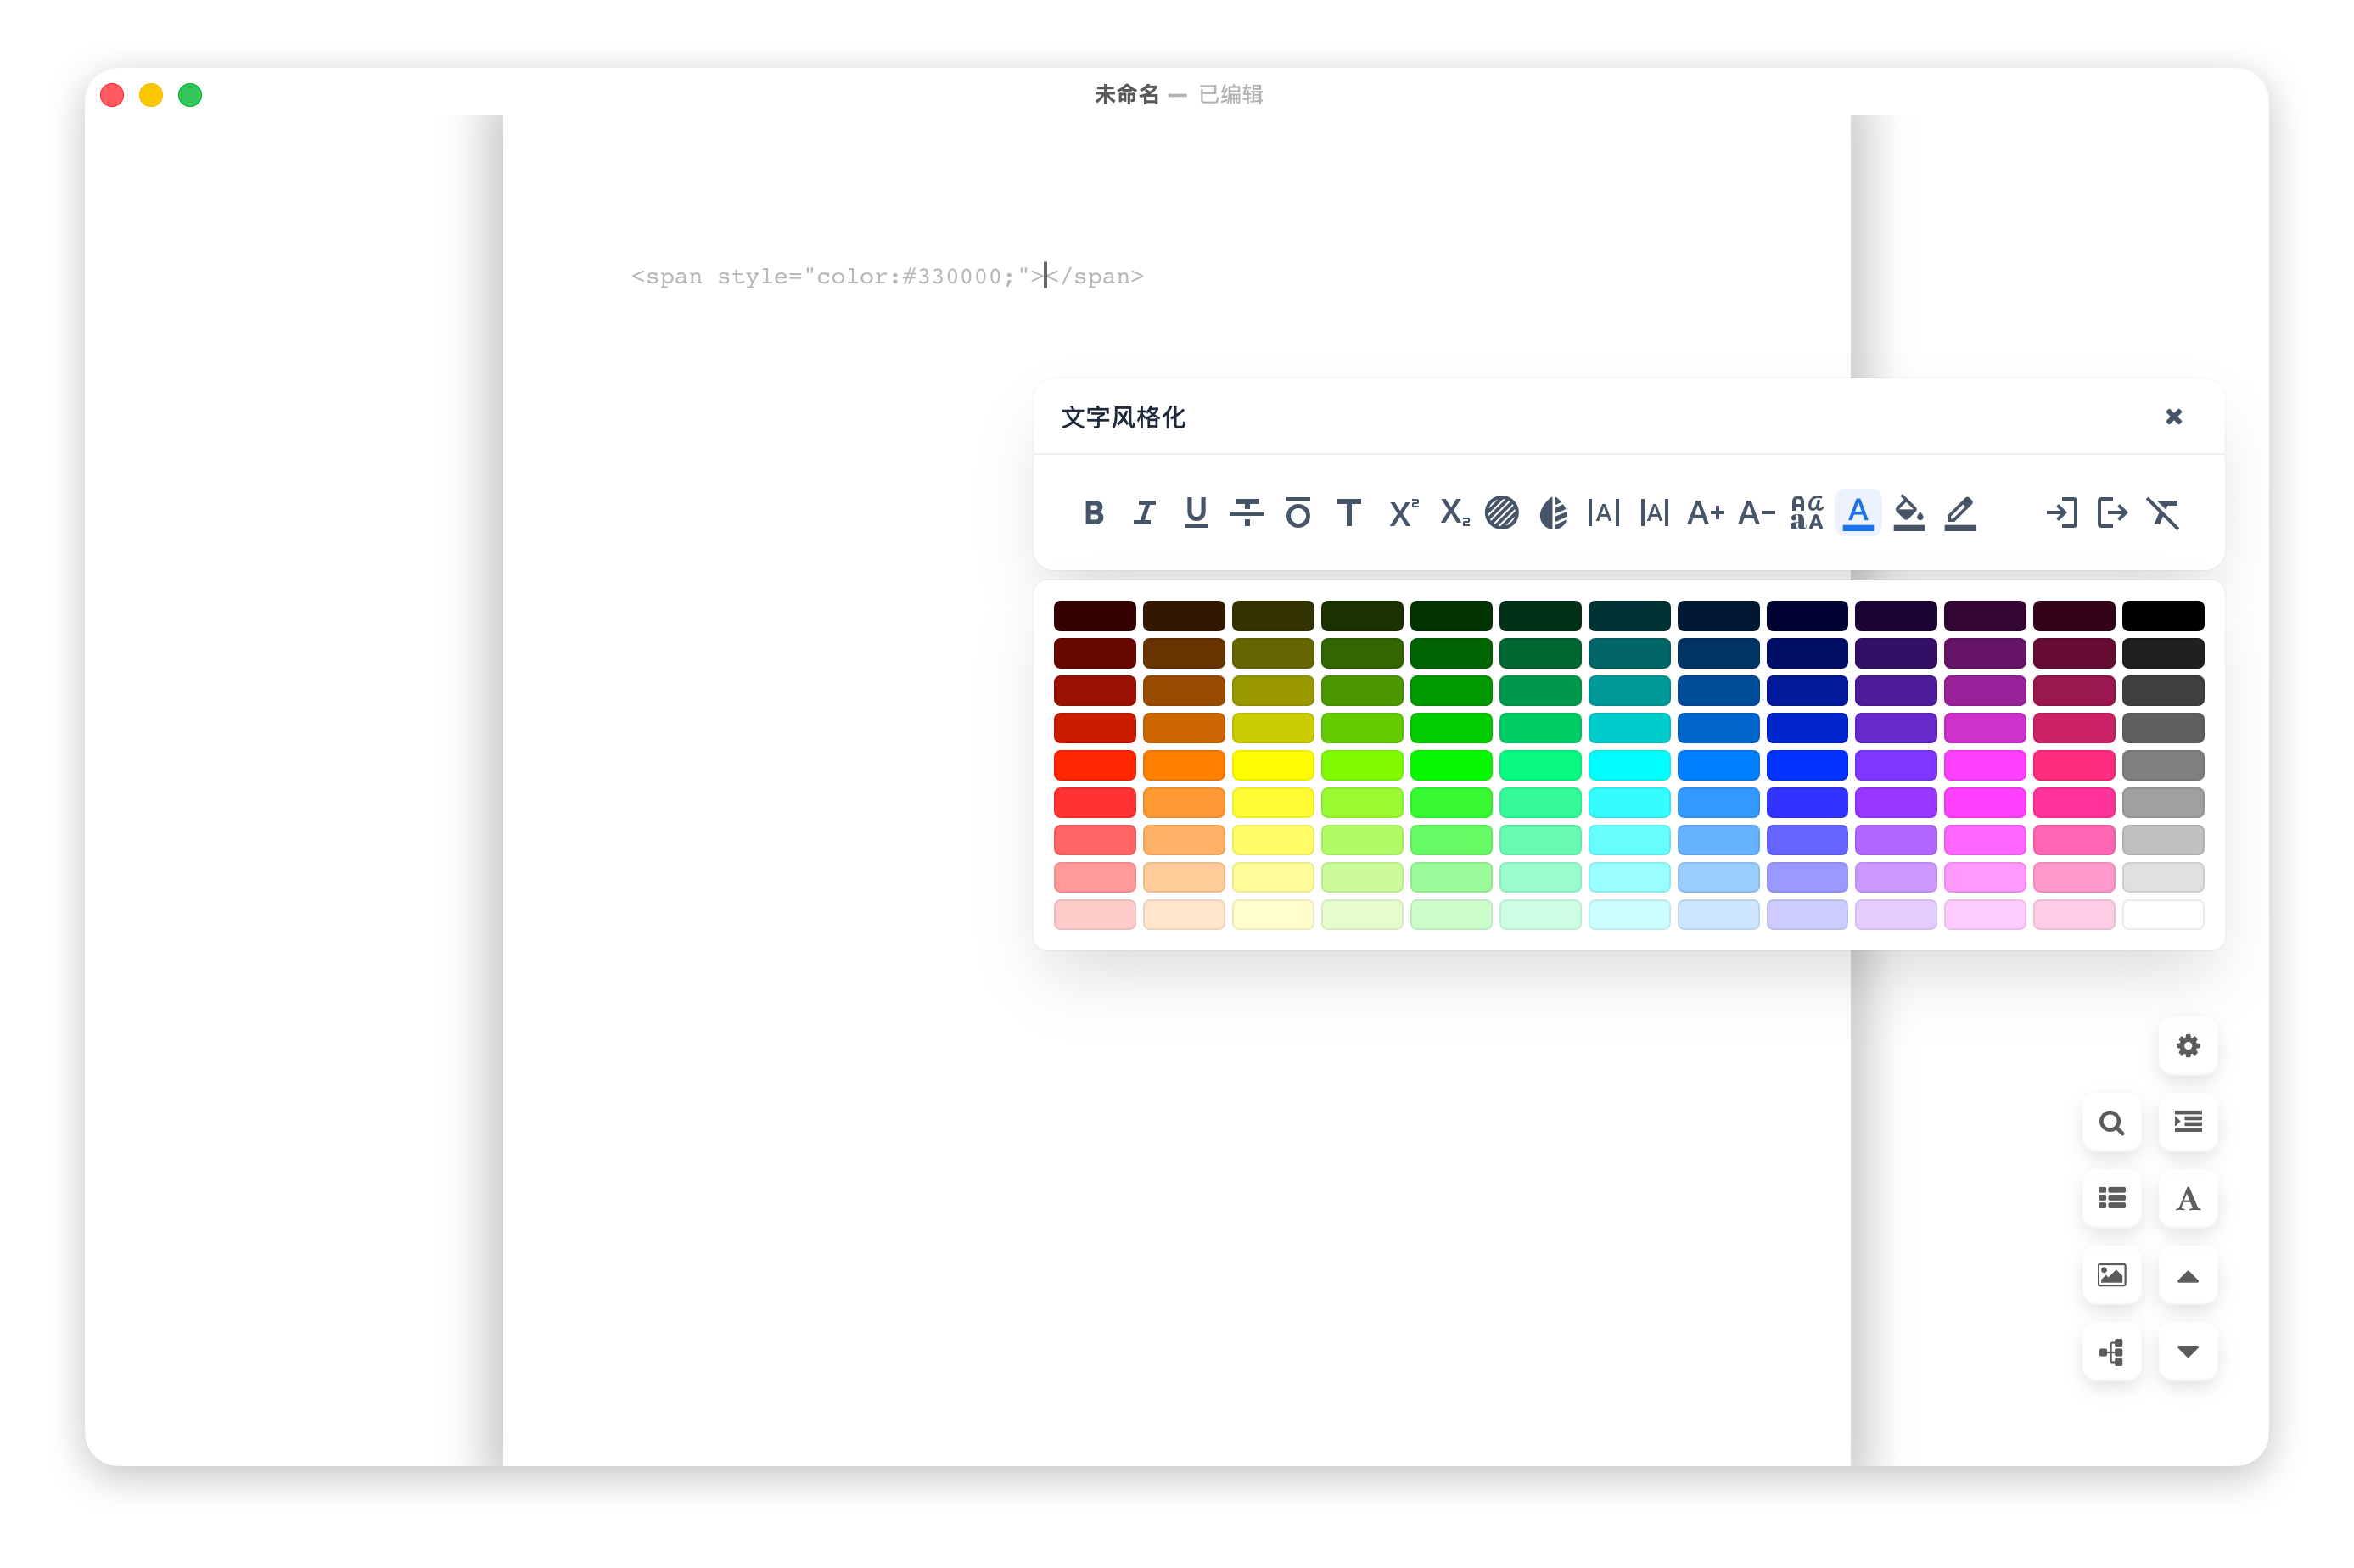Select the highlighter pen tool
This screenshot has height=1568, width=2354.
1960,513
